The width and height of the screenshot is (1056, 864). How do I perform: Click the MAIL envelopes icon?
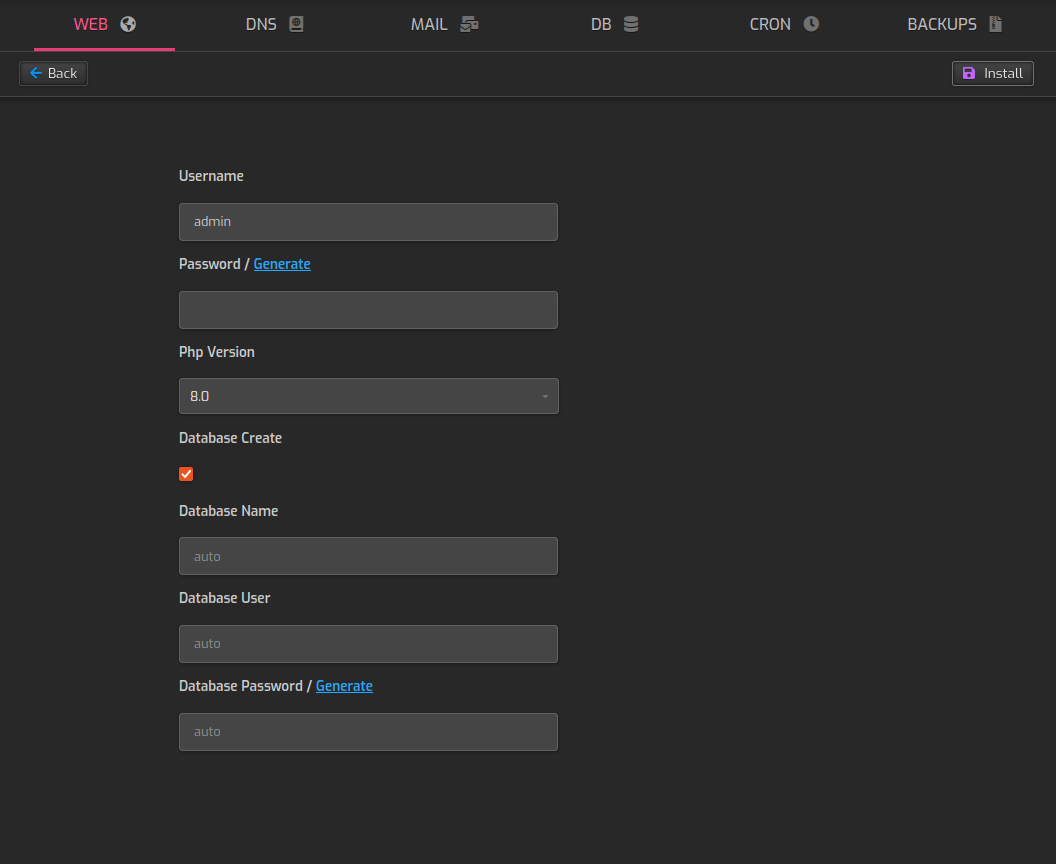click(469, 24)
